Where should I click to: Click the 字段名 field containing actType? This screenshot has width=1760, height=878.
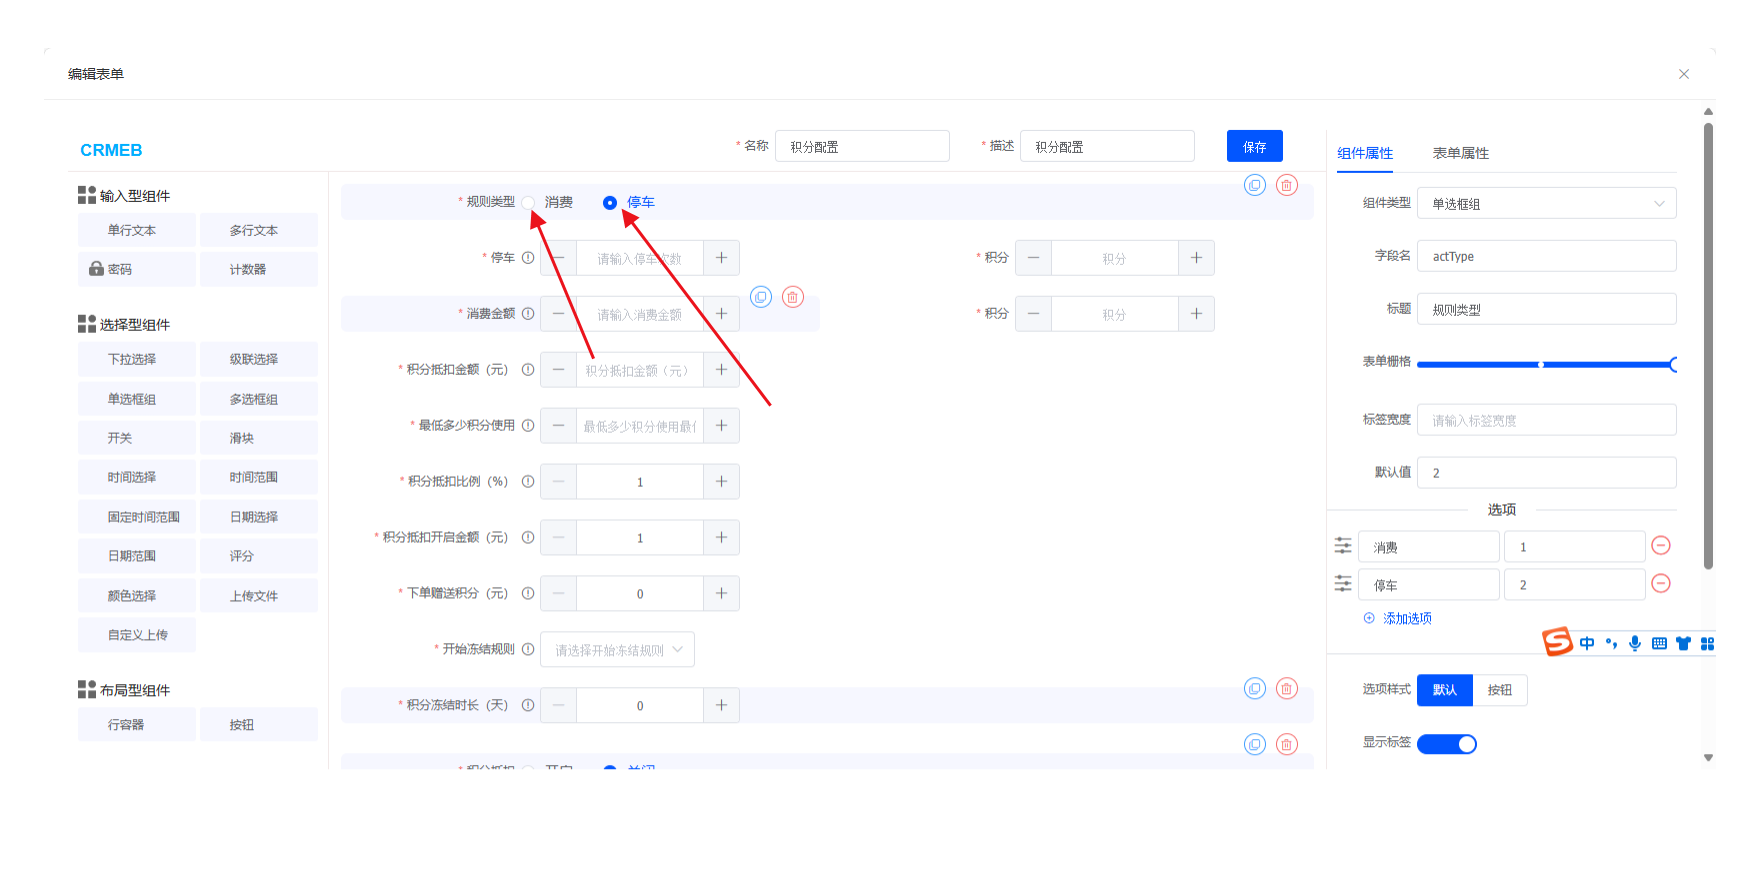tap(1547, 256)
